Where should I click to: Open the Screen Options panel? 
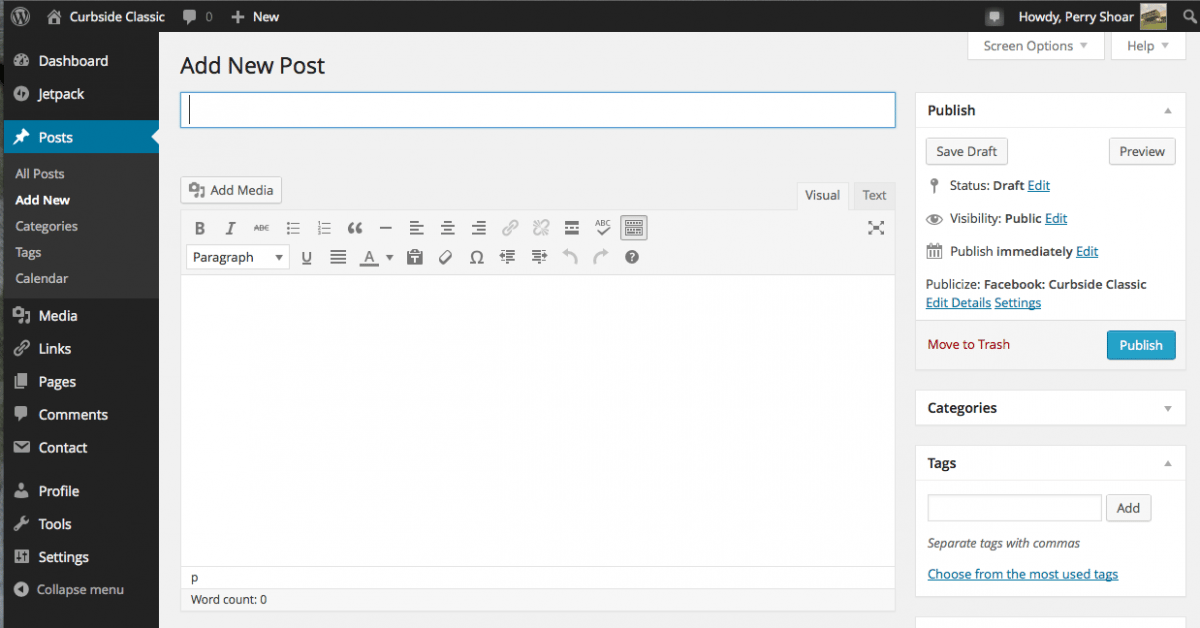1036,46
